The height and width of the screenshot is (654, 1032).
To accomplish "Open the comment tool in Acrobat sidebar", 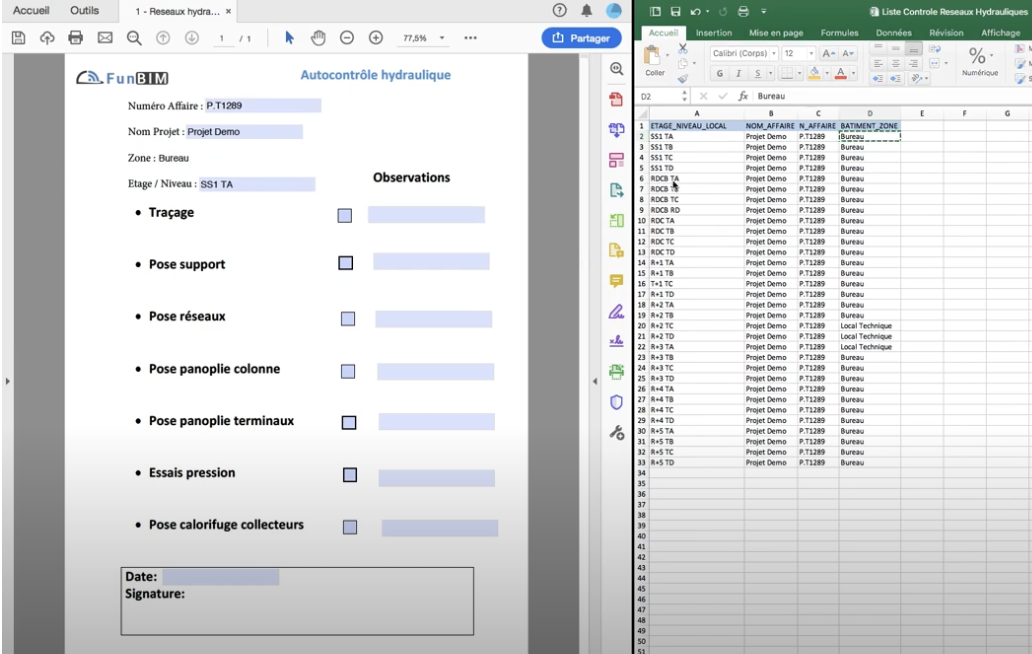I will (x=617, y=281).
